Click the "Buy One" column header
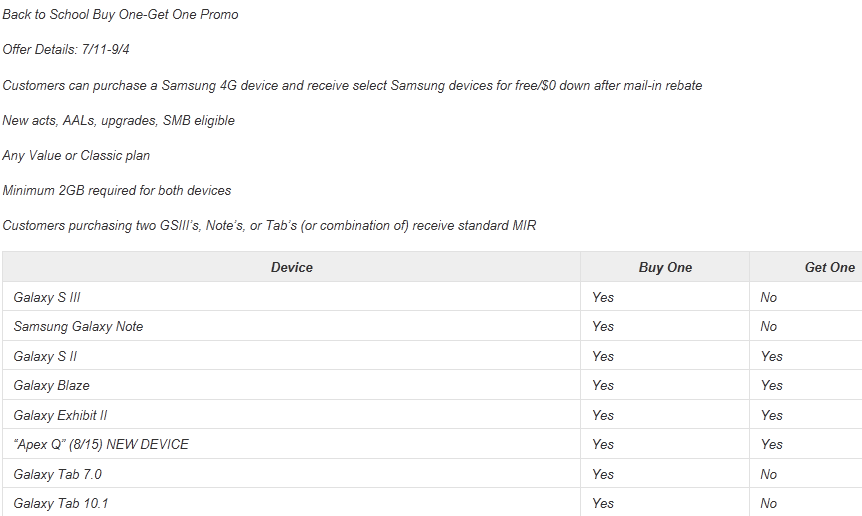The height and width of the screenshot is (516, 862). [x=665, y=267]
